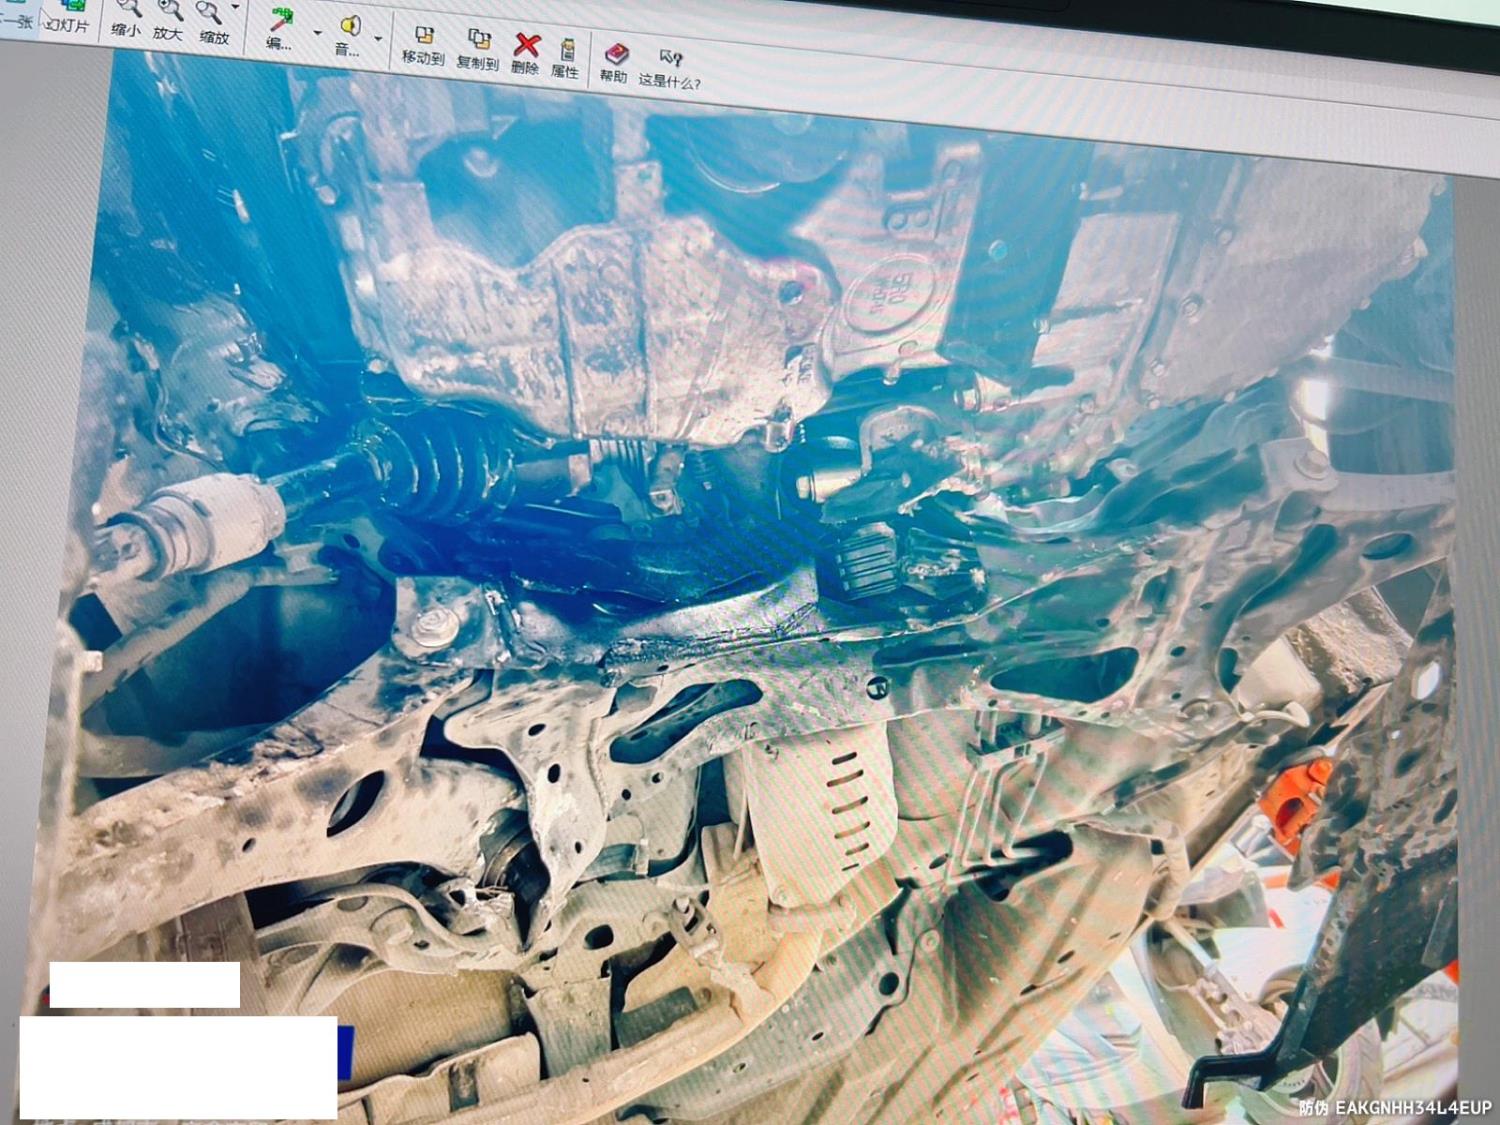Click the 帮助 text label
Viewport: 1500px width, 1125px height.
pyautogui.click(x=613, y=77)
